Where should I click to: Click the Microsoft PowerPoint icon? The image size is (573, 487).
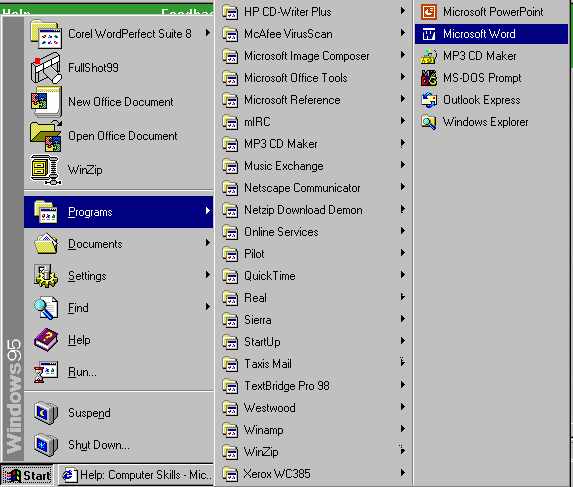point(429,12)
